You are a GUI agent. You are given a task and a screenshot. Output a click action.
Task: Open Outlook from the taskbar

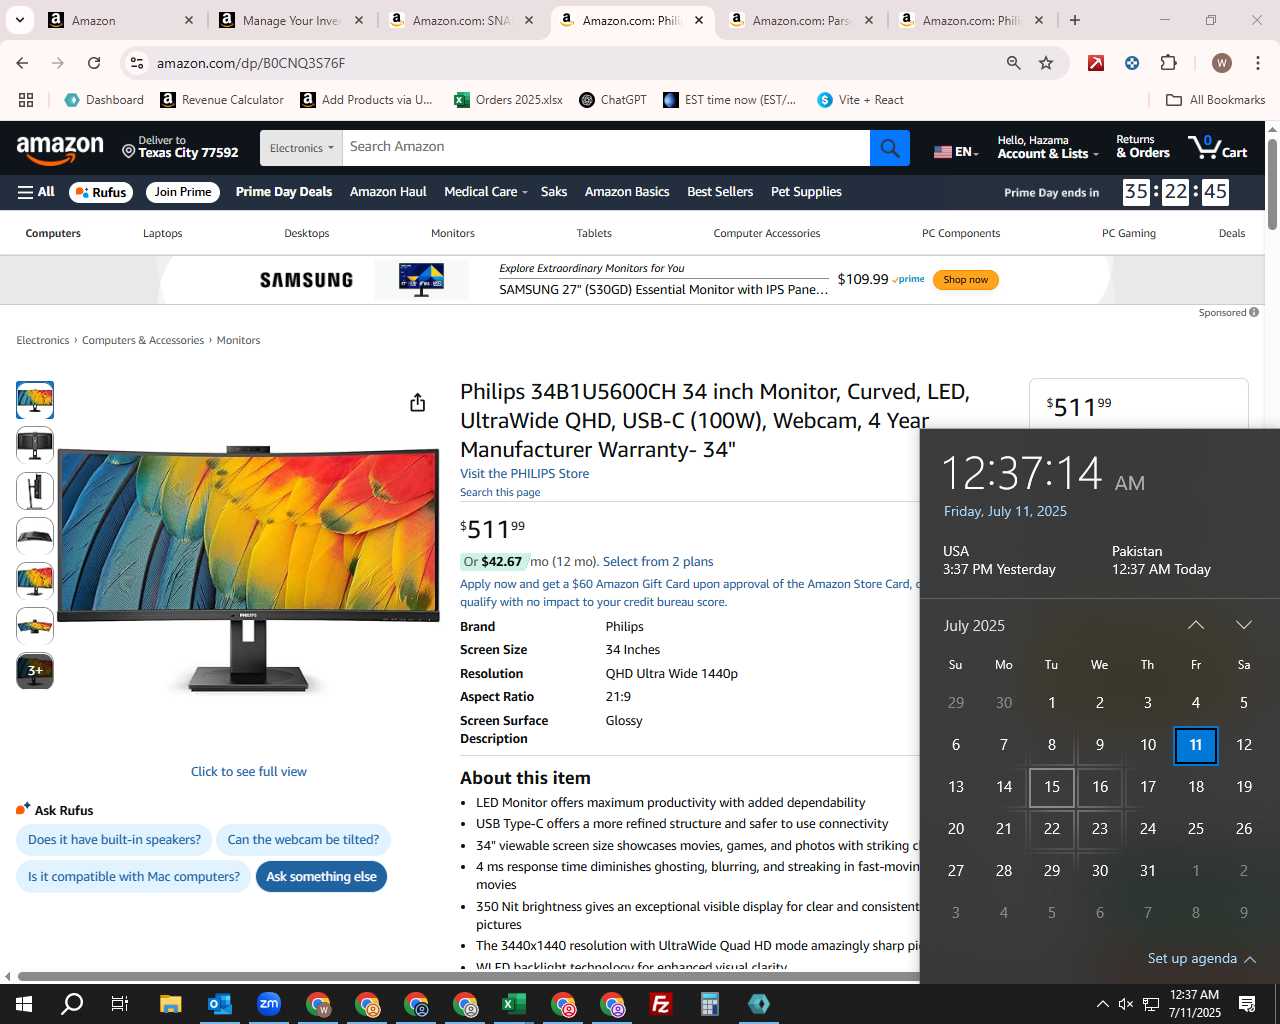pyautogui.click(x=219, y=1004)
